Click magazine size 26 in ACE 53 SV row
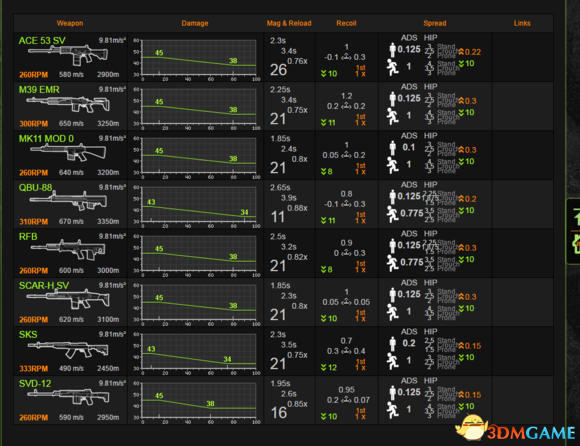580x446 pixels. 278,70
